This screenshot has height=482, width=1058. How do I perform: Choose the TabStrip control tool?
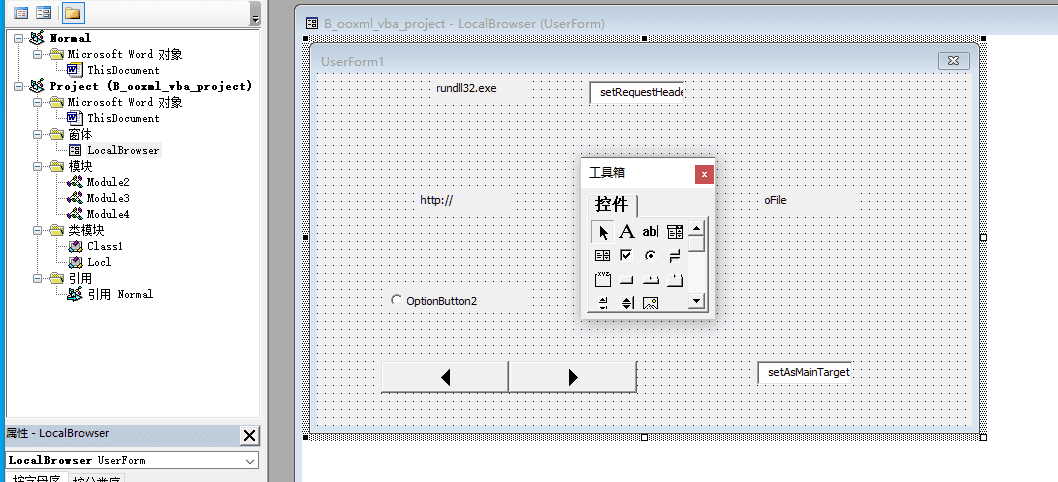tap(650, 279)
